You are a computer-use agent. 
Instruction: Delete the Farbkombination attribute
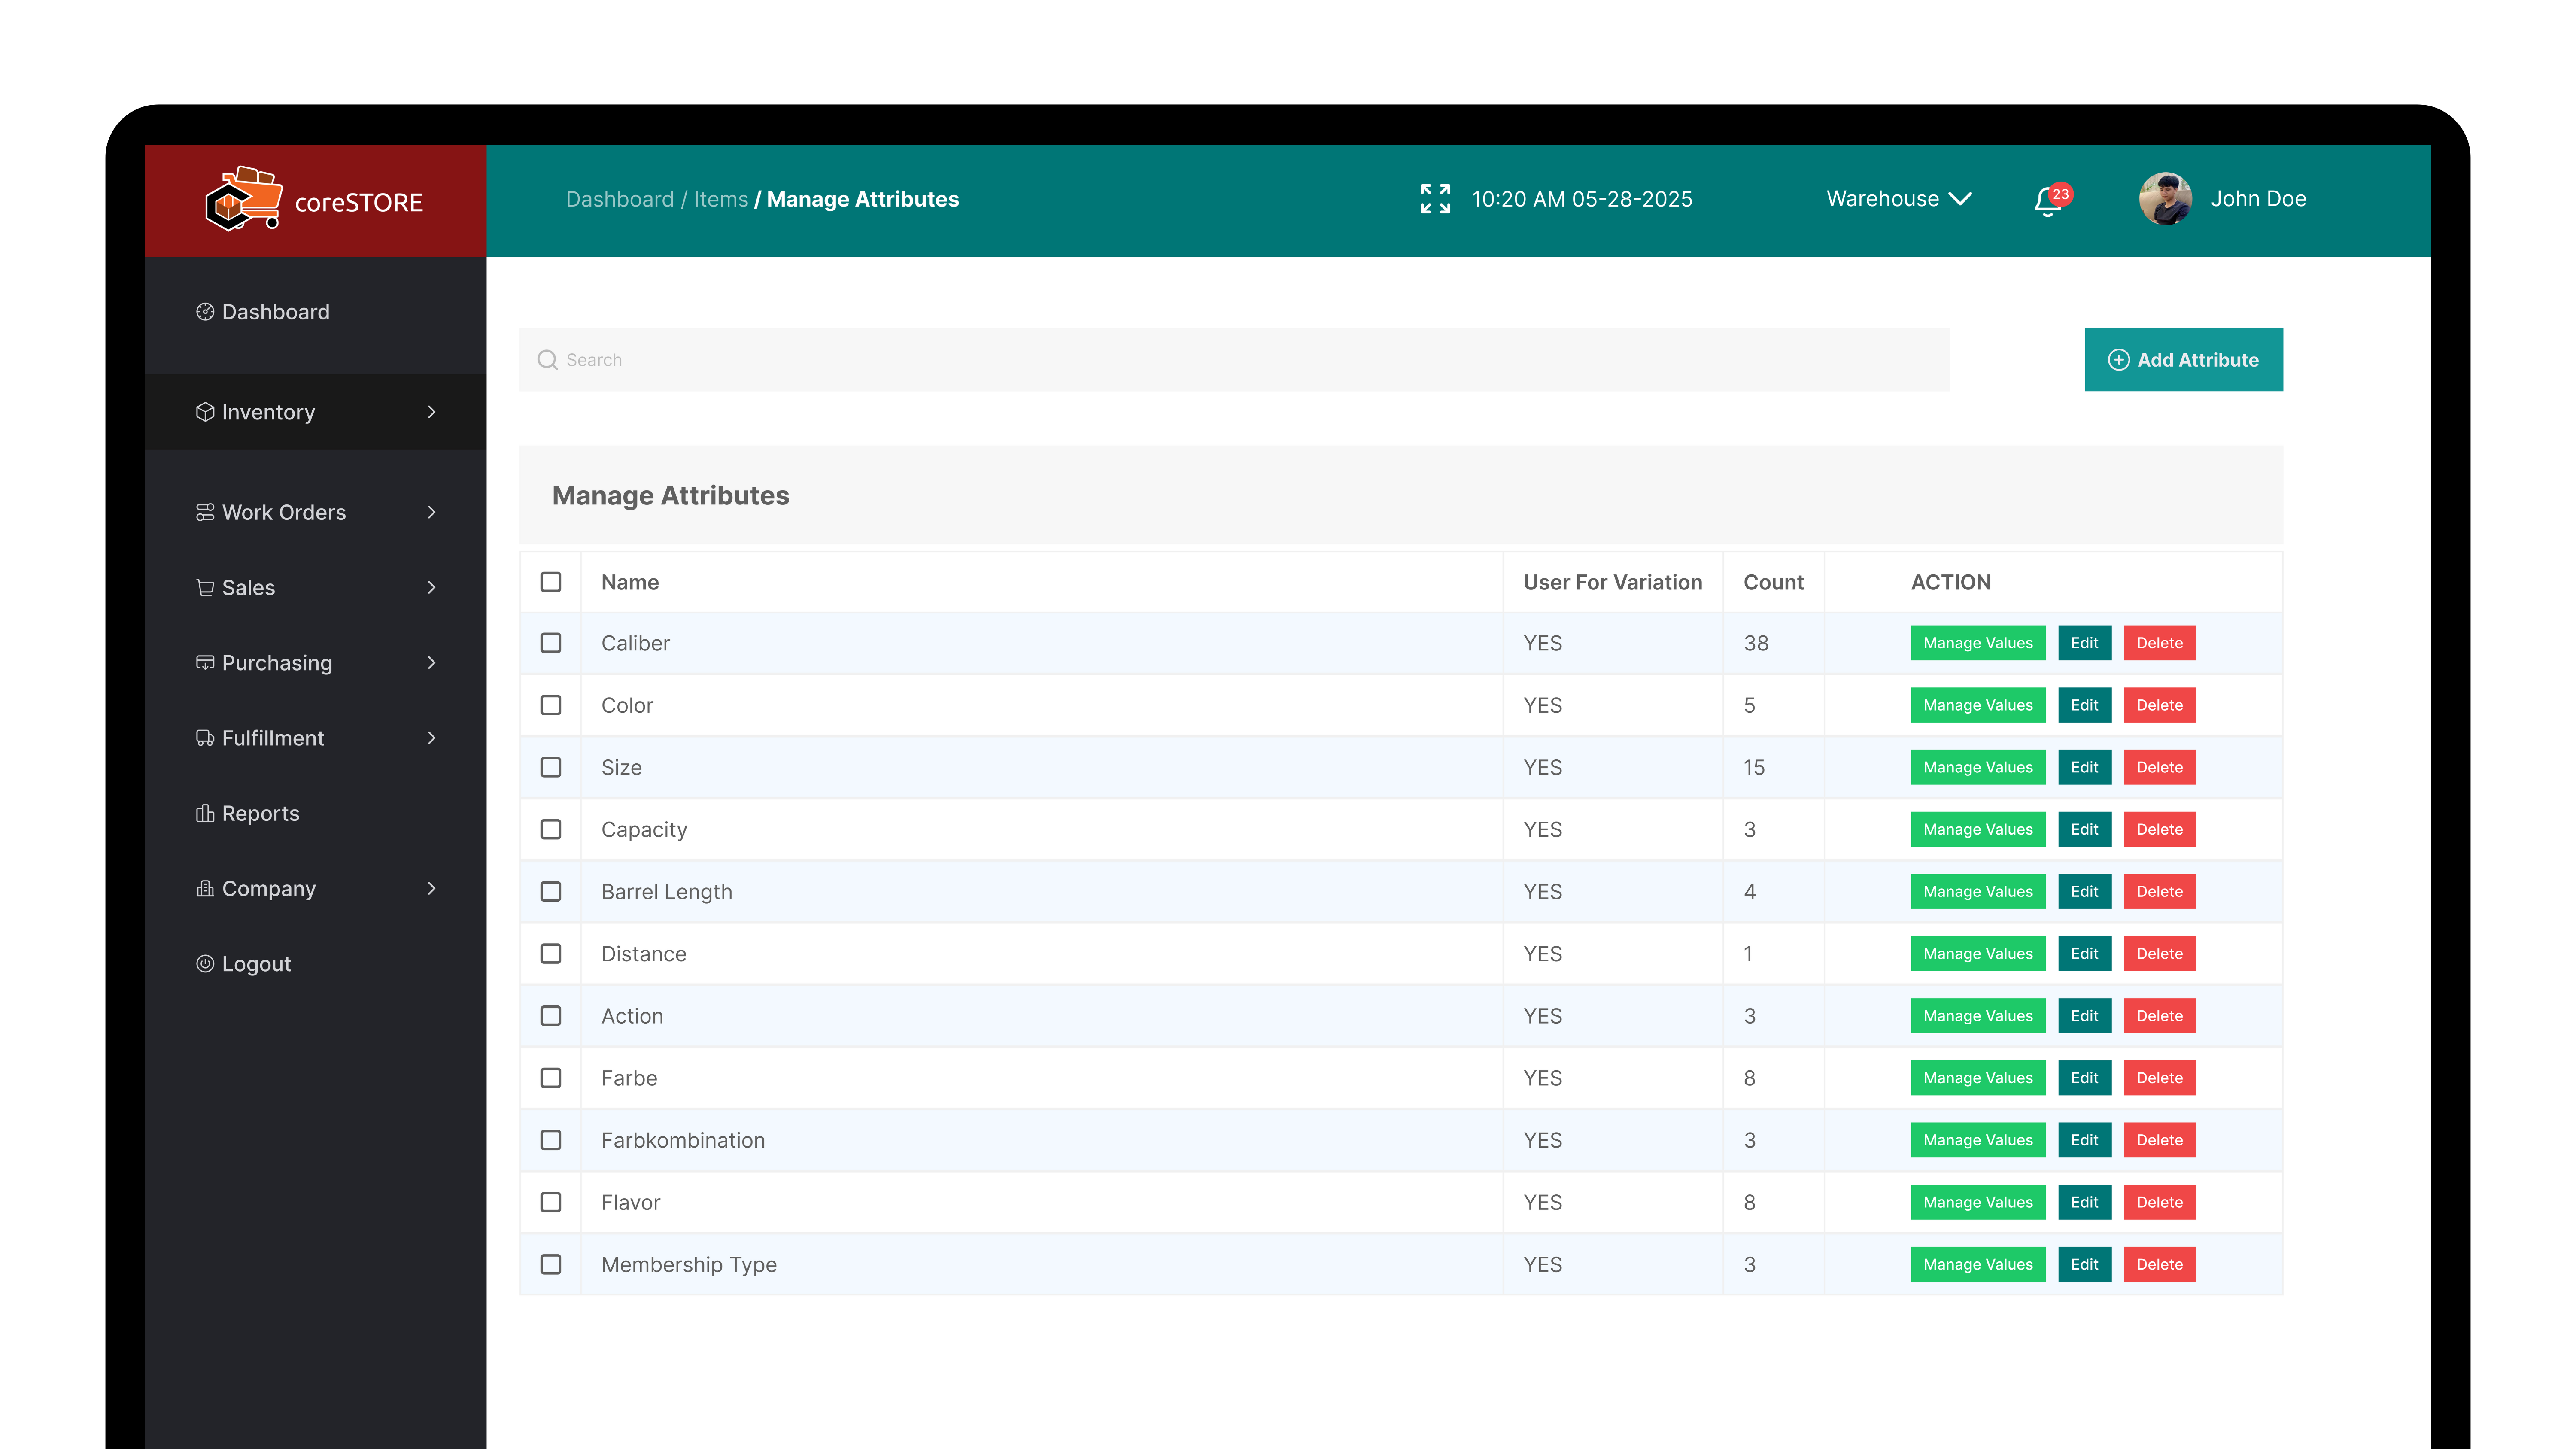(2160, 1140)
